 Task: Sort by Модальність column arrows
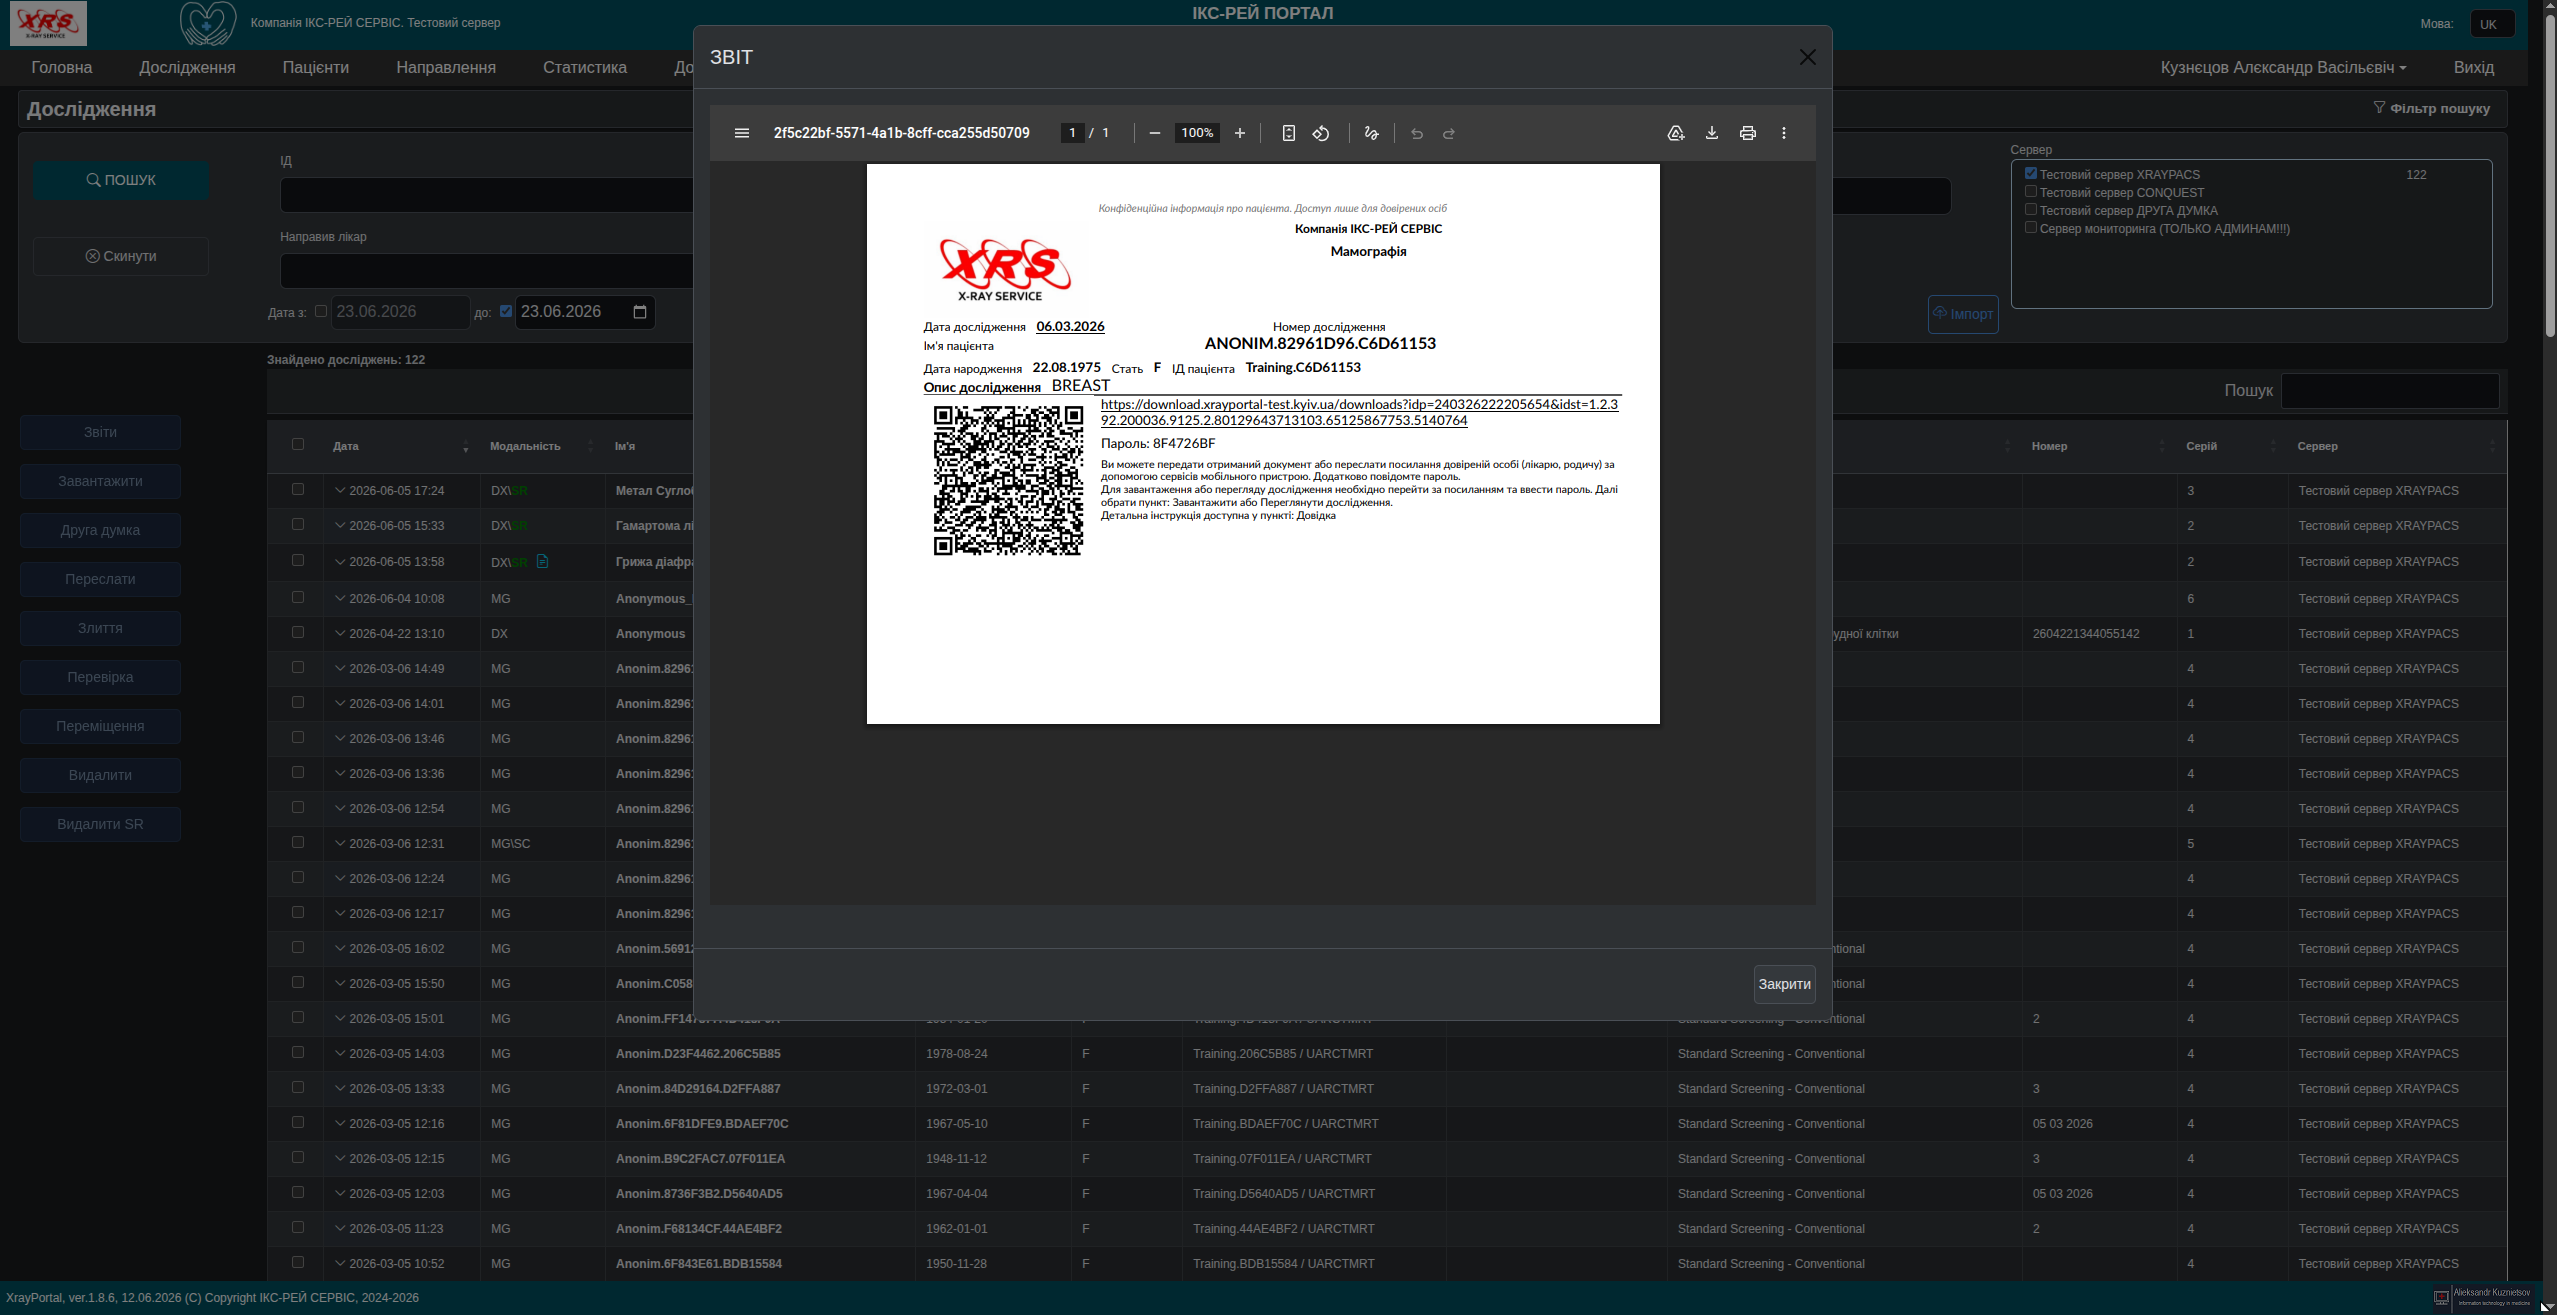click(590, 446)
